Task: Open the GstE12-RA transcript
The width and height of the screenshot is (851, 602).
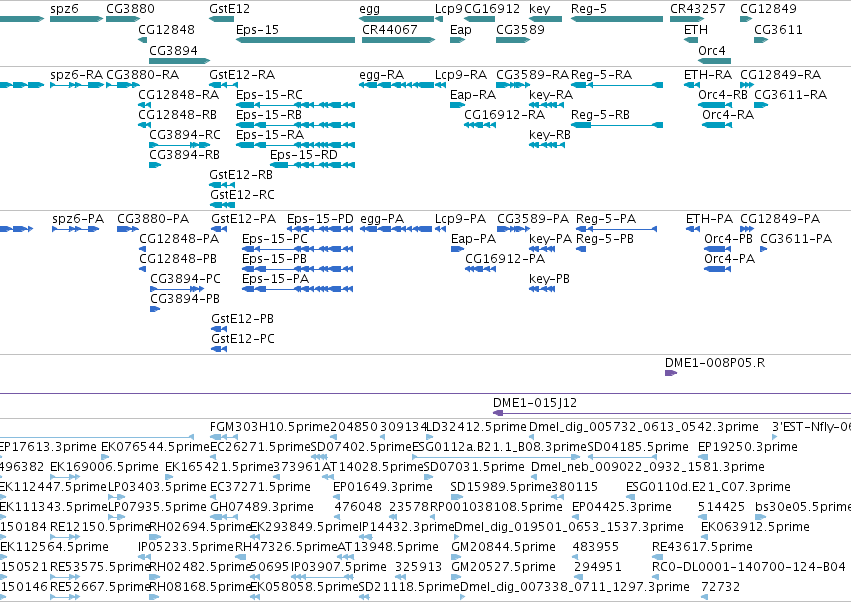Action: 222,85
